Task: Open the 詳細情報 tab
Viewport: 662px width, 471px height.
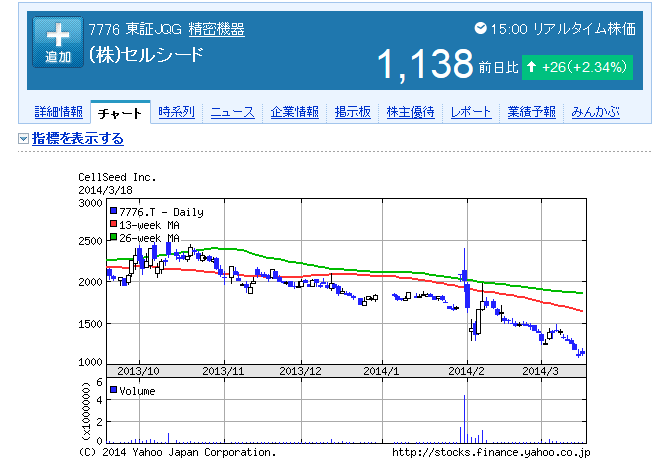Action: tap(59, 112)
